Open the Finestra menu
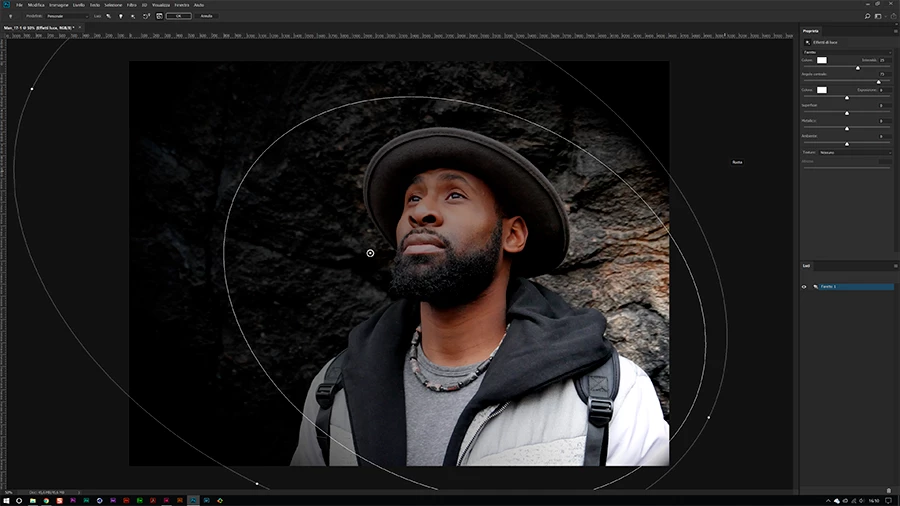Image resolution: width=900 pixels, height=506 pixels. coord(181,5)
